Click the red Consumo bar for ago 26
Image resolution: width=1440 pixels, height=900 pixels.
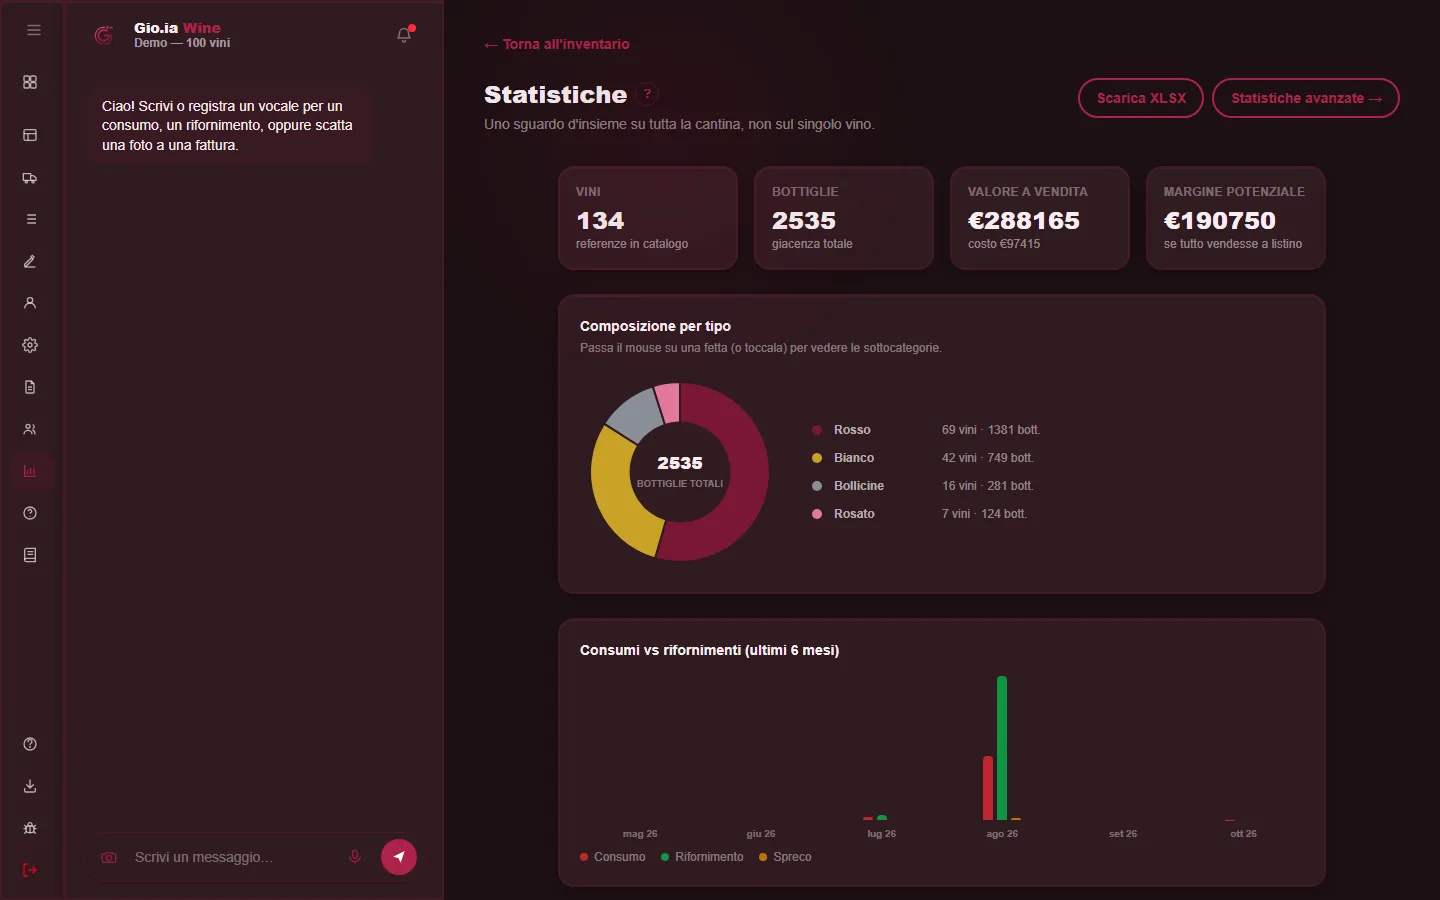(x=988, y=788)
